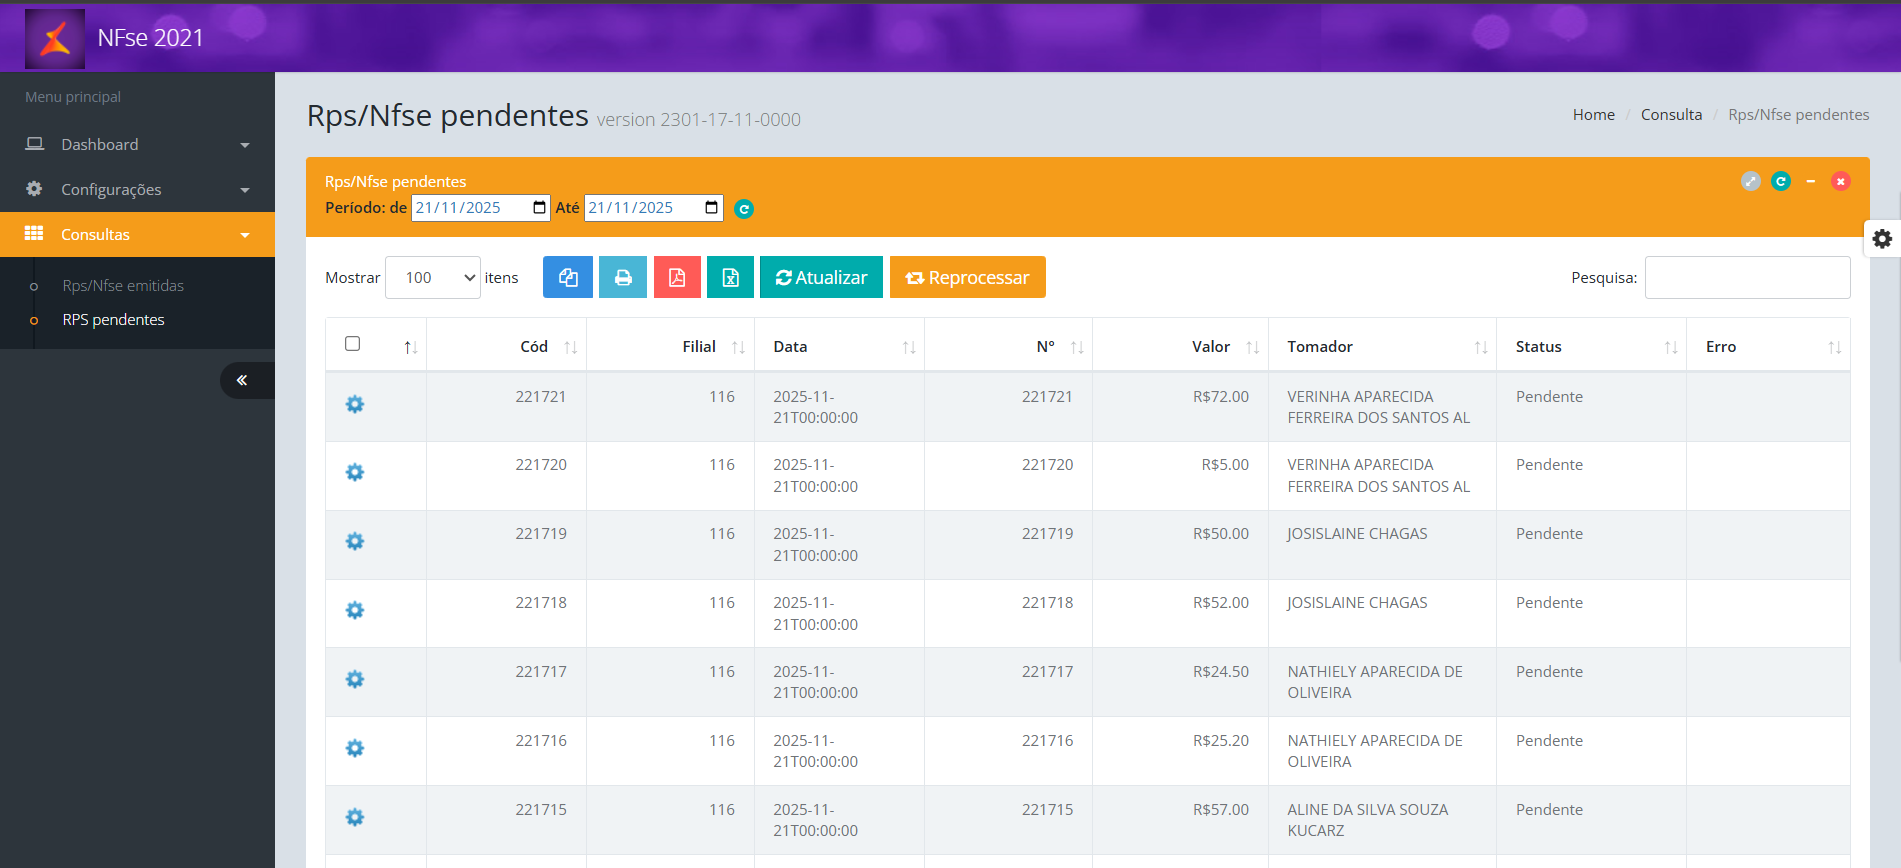Open gear actions for row 221720
The height and width of the screenshot is (868, 1901).
(355, 472)
